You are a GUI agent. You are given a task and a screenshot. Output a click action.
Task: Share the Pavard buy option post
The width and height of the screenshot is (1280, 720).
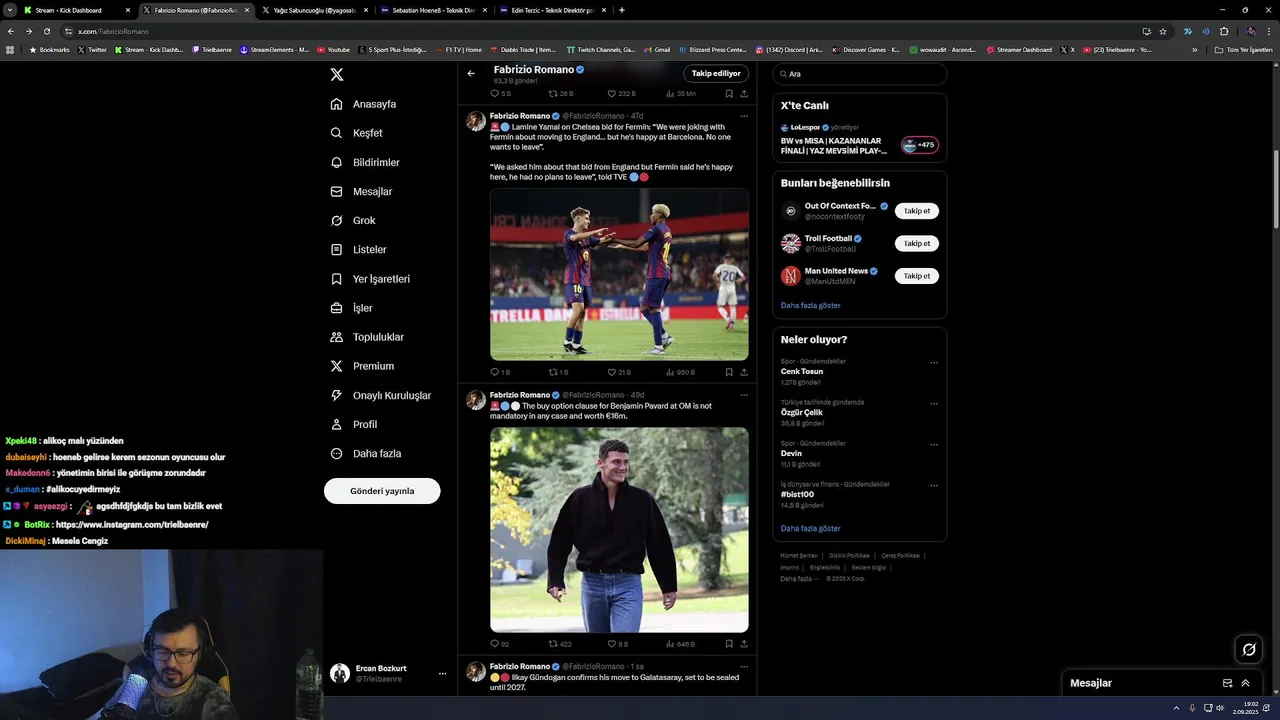[743, 644]
